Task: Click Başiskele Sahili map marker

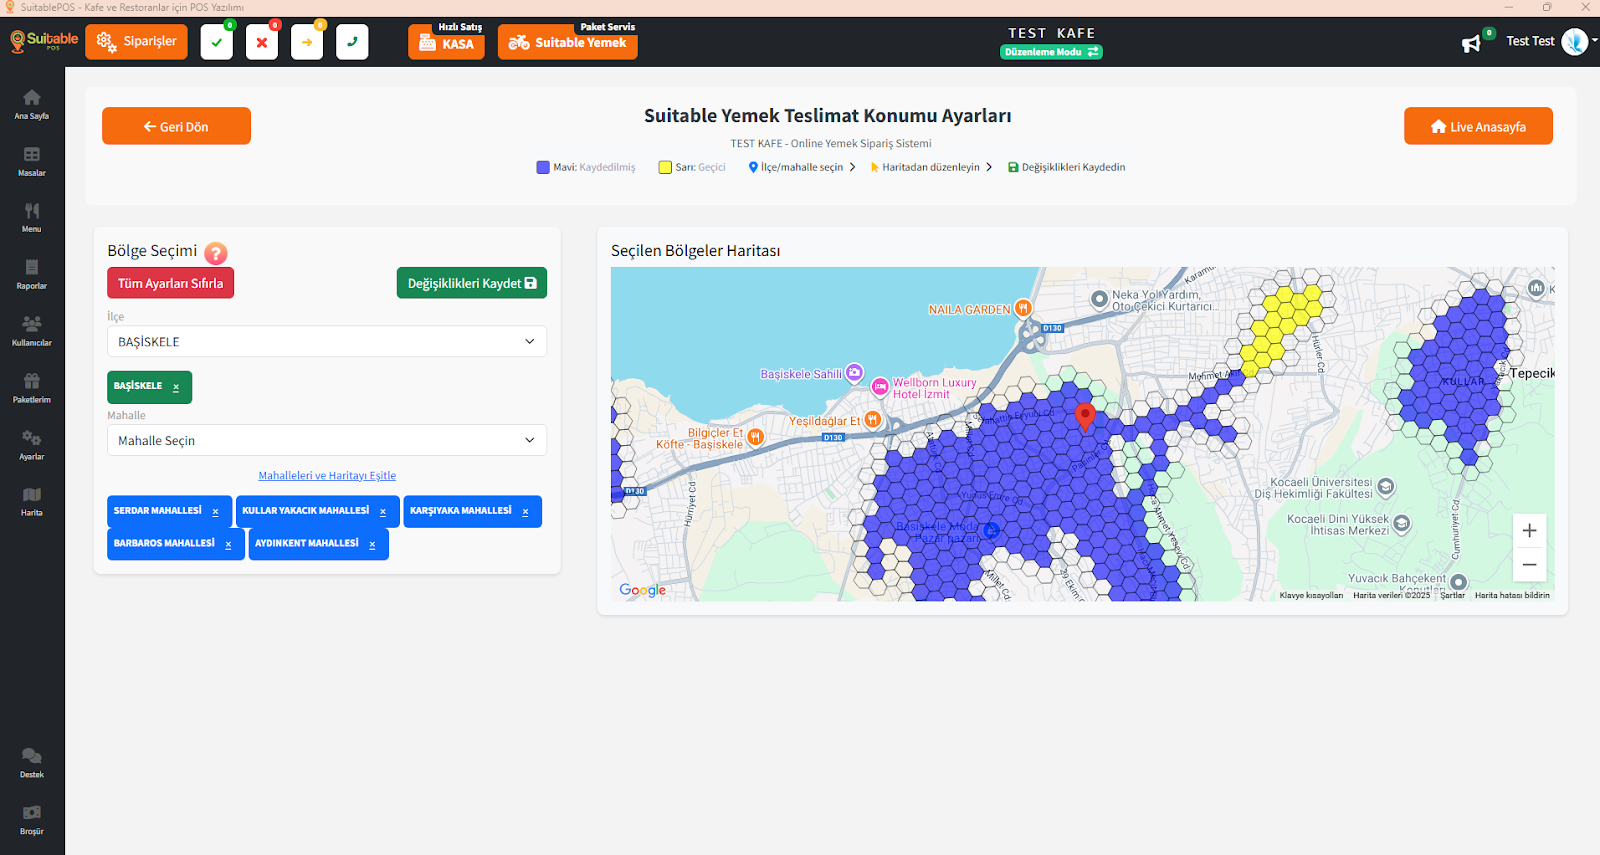Action: [854, 372]
